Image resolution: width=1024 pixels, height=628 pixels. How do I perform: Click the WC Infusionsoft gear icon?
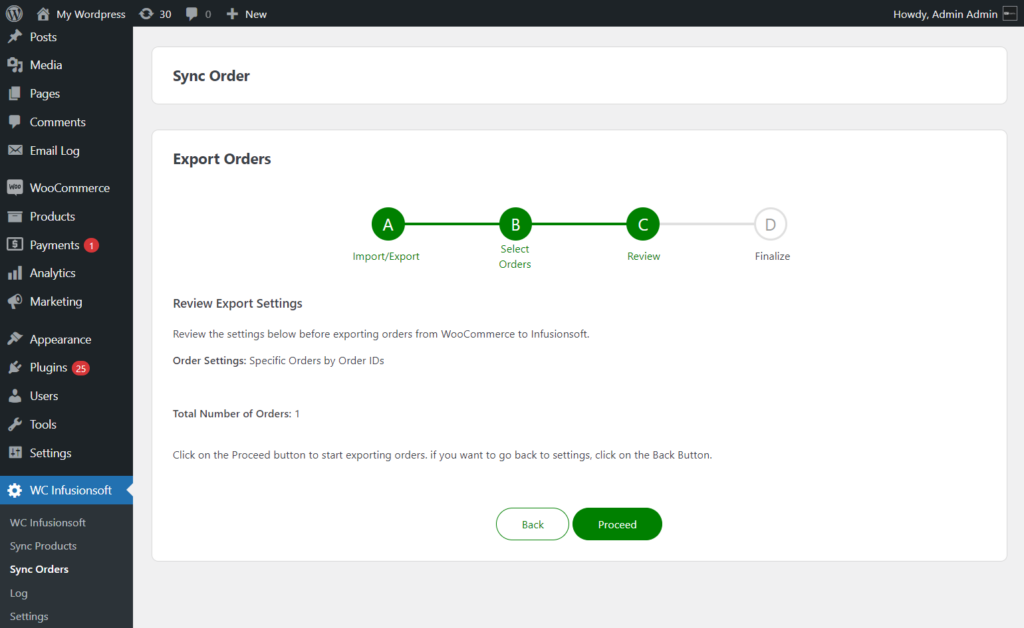tap(15, 490)
